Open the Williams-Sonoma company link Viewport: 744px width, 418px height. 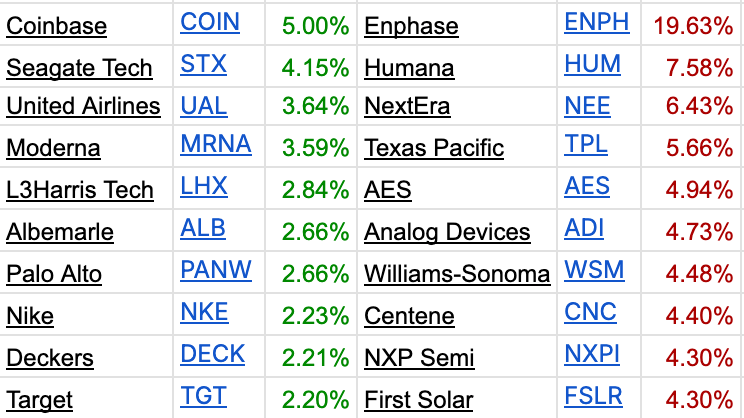click(457, 274)
